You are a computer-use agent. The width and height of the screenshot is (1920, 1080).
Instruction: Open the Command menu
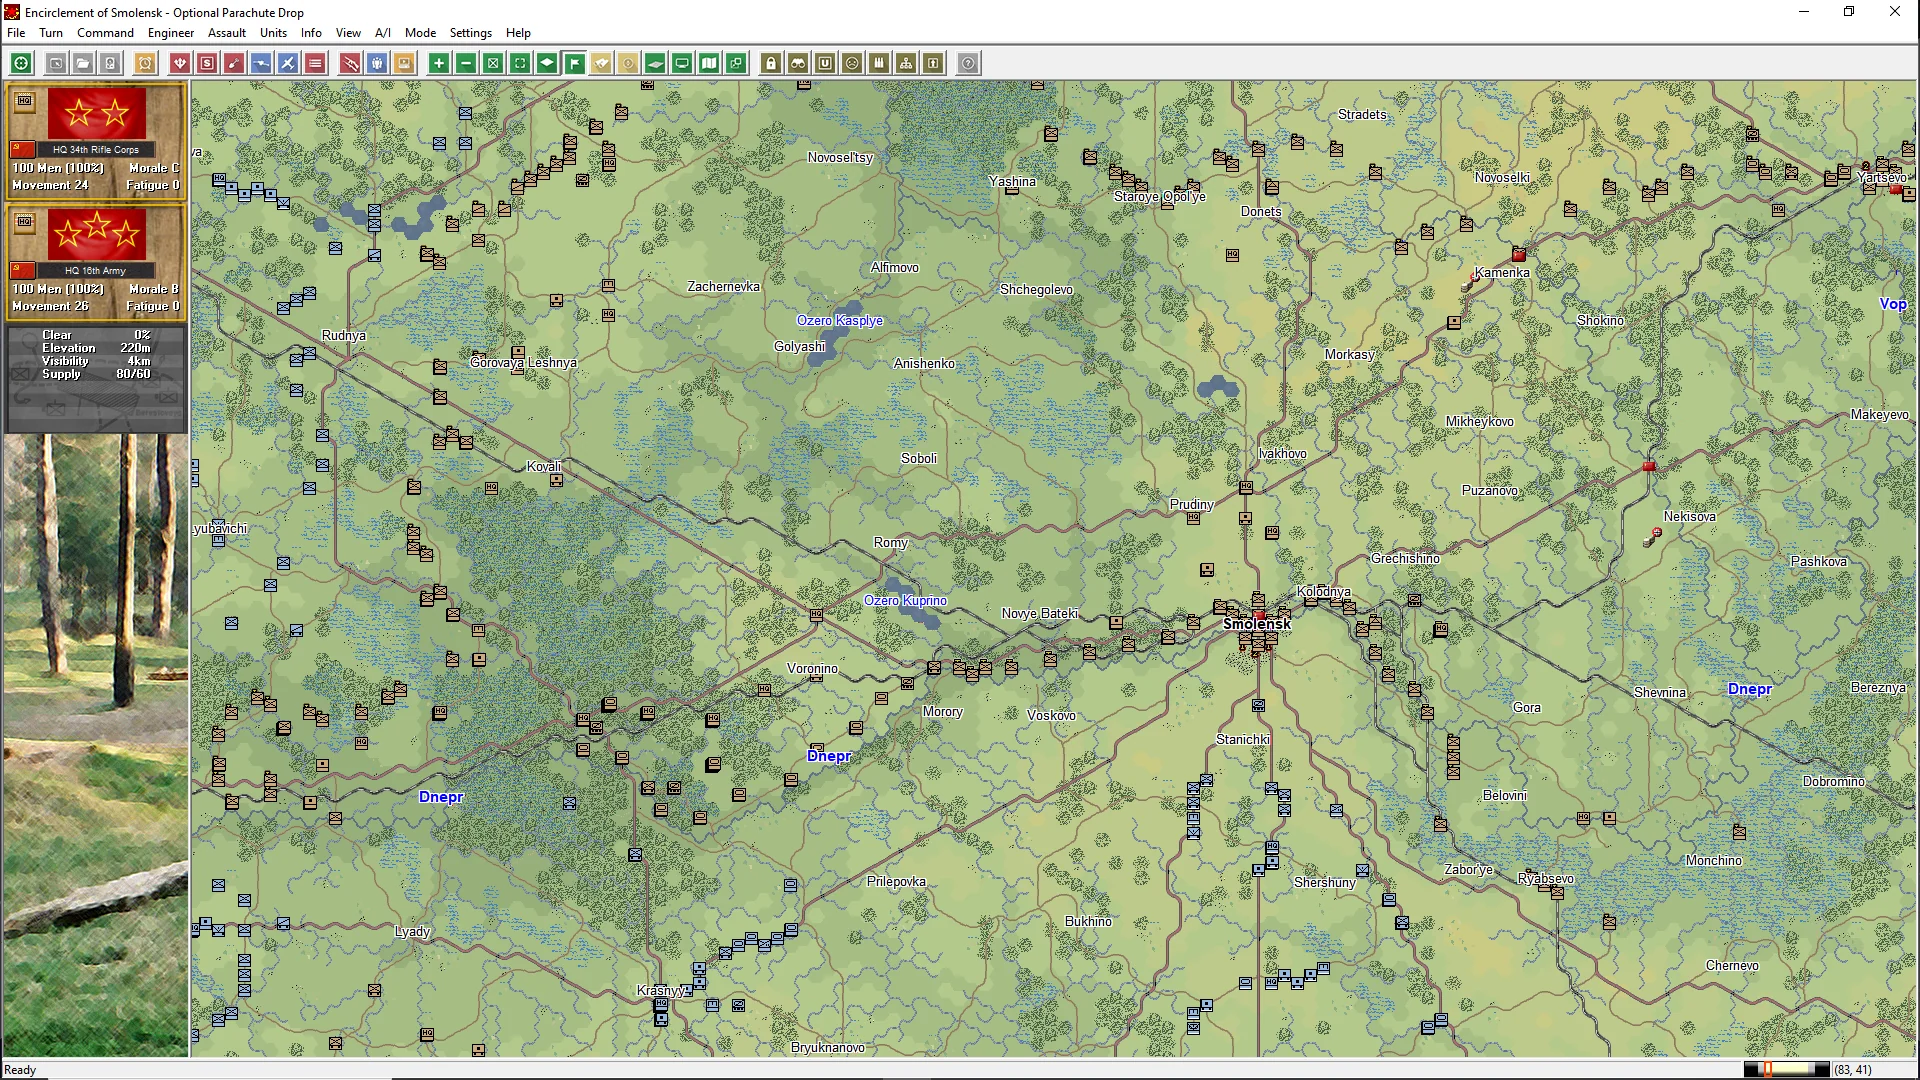pyautogui.click(x=105, y=32)
